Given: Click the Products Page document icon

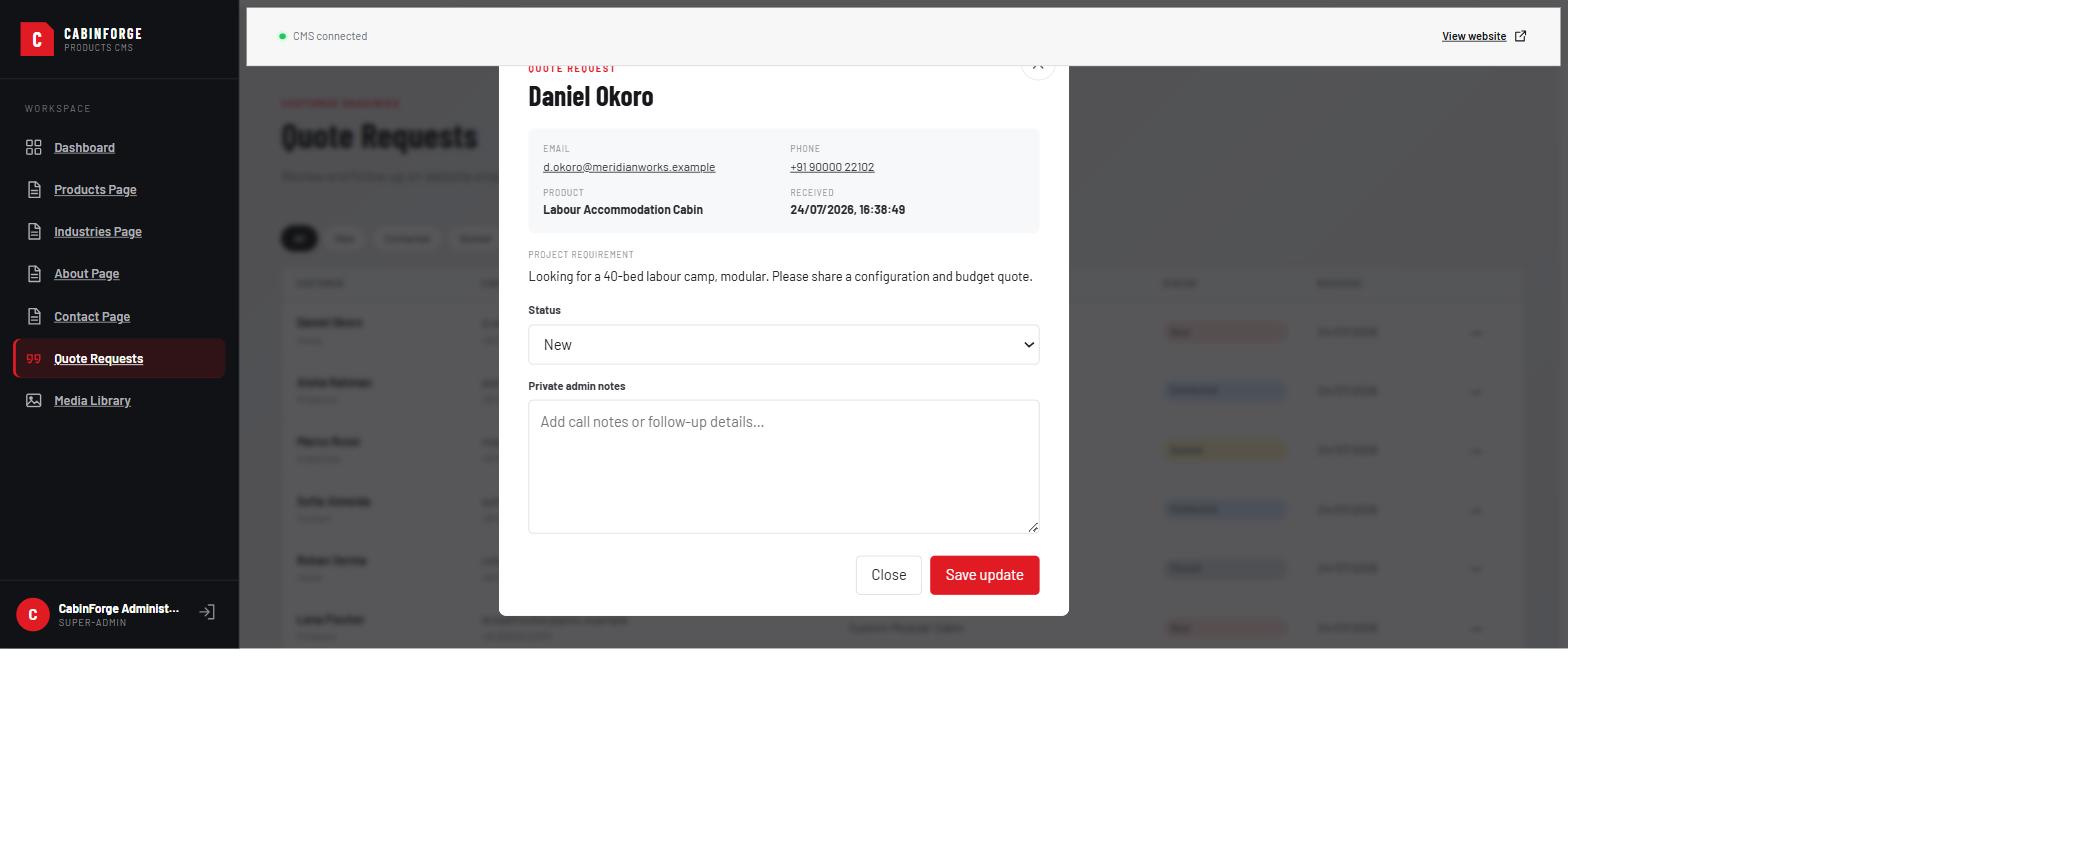Looking at the screenshot, I should click(34, 189).
